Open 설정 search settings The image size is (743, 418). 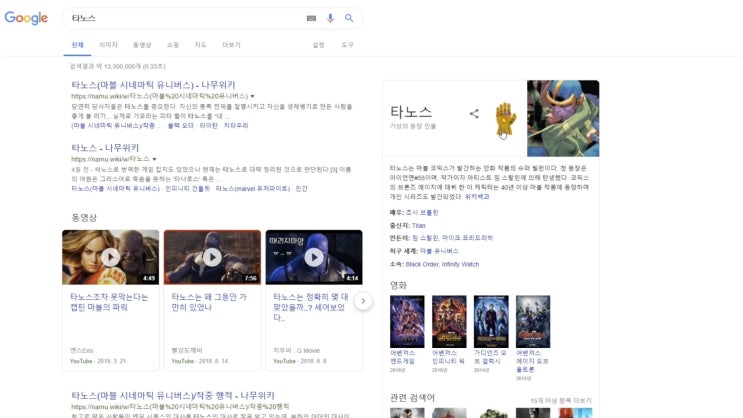(318, 45)
